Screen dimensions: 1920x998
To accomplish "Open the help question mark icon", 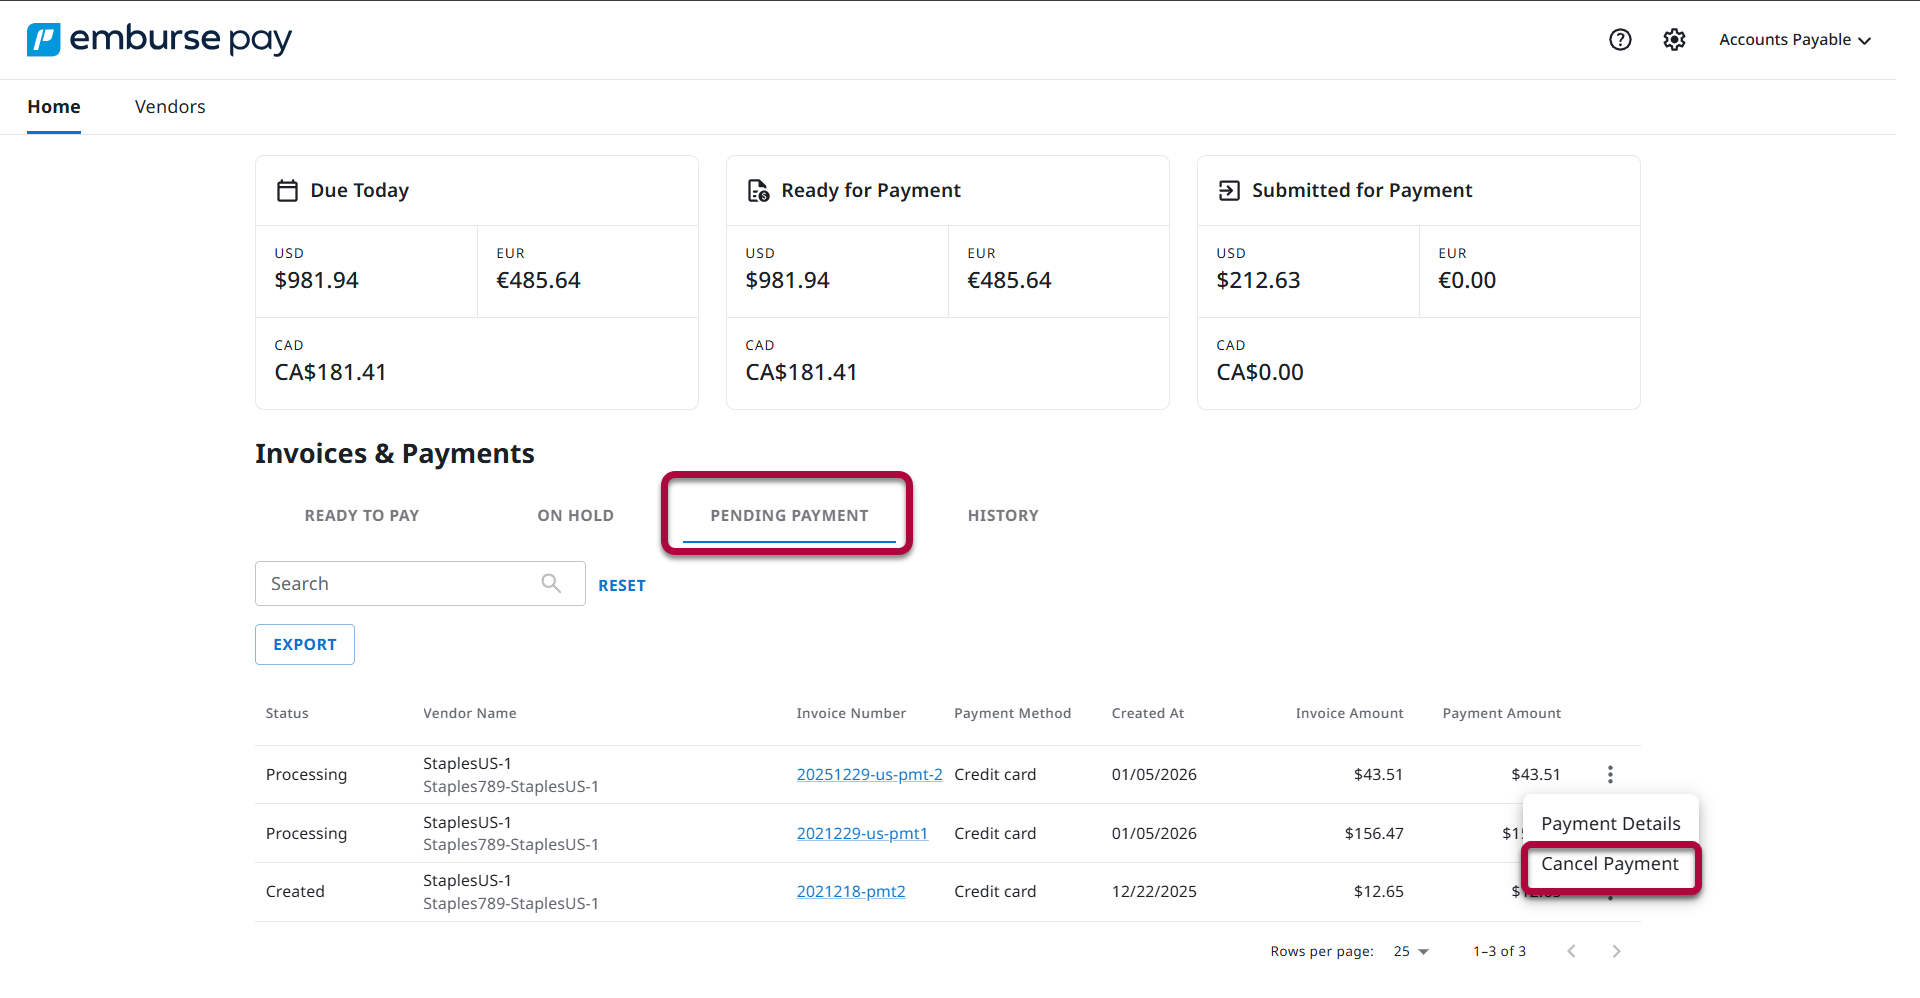I will [x=1620, y=39].
